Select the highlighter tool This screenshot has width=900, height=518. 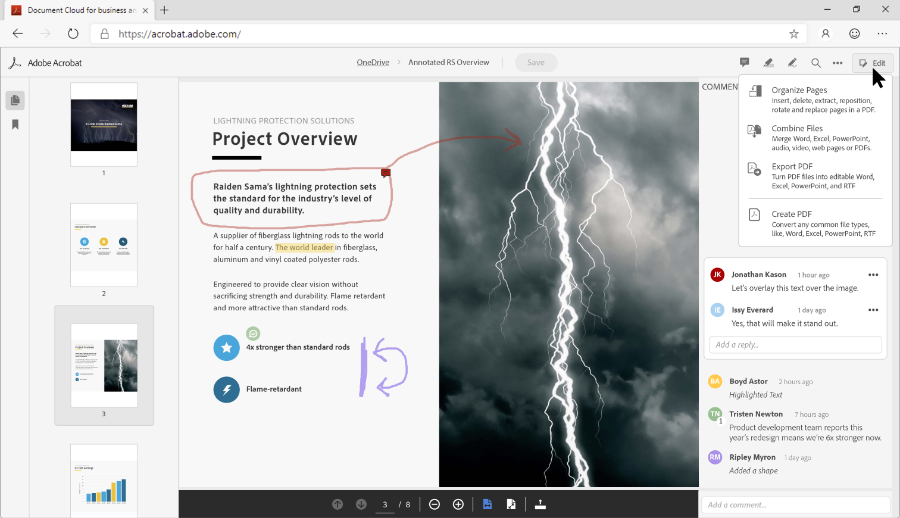click(768, 63)
